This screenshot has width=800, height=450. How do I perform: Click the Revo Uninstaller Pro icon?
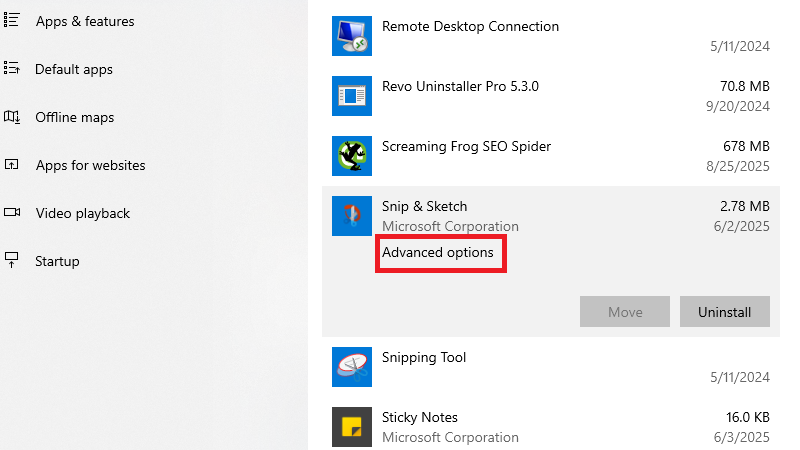pos(352,96)
